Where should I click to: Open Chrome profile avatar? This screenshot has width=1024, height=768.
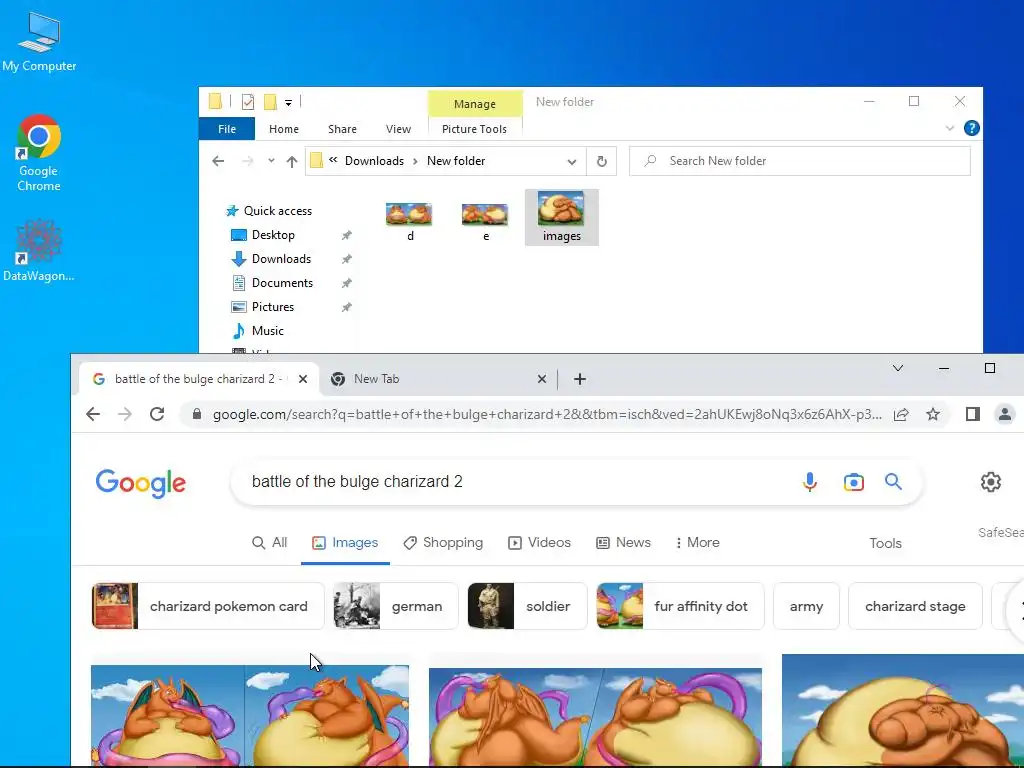point(1004,414)
